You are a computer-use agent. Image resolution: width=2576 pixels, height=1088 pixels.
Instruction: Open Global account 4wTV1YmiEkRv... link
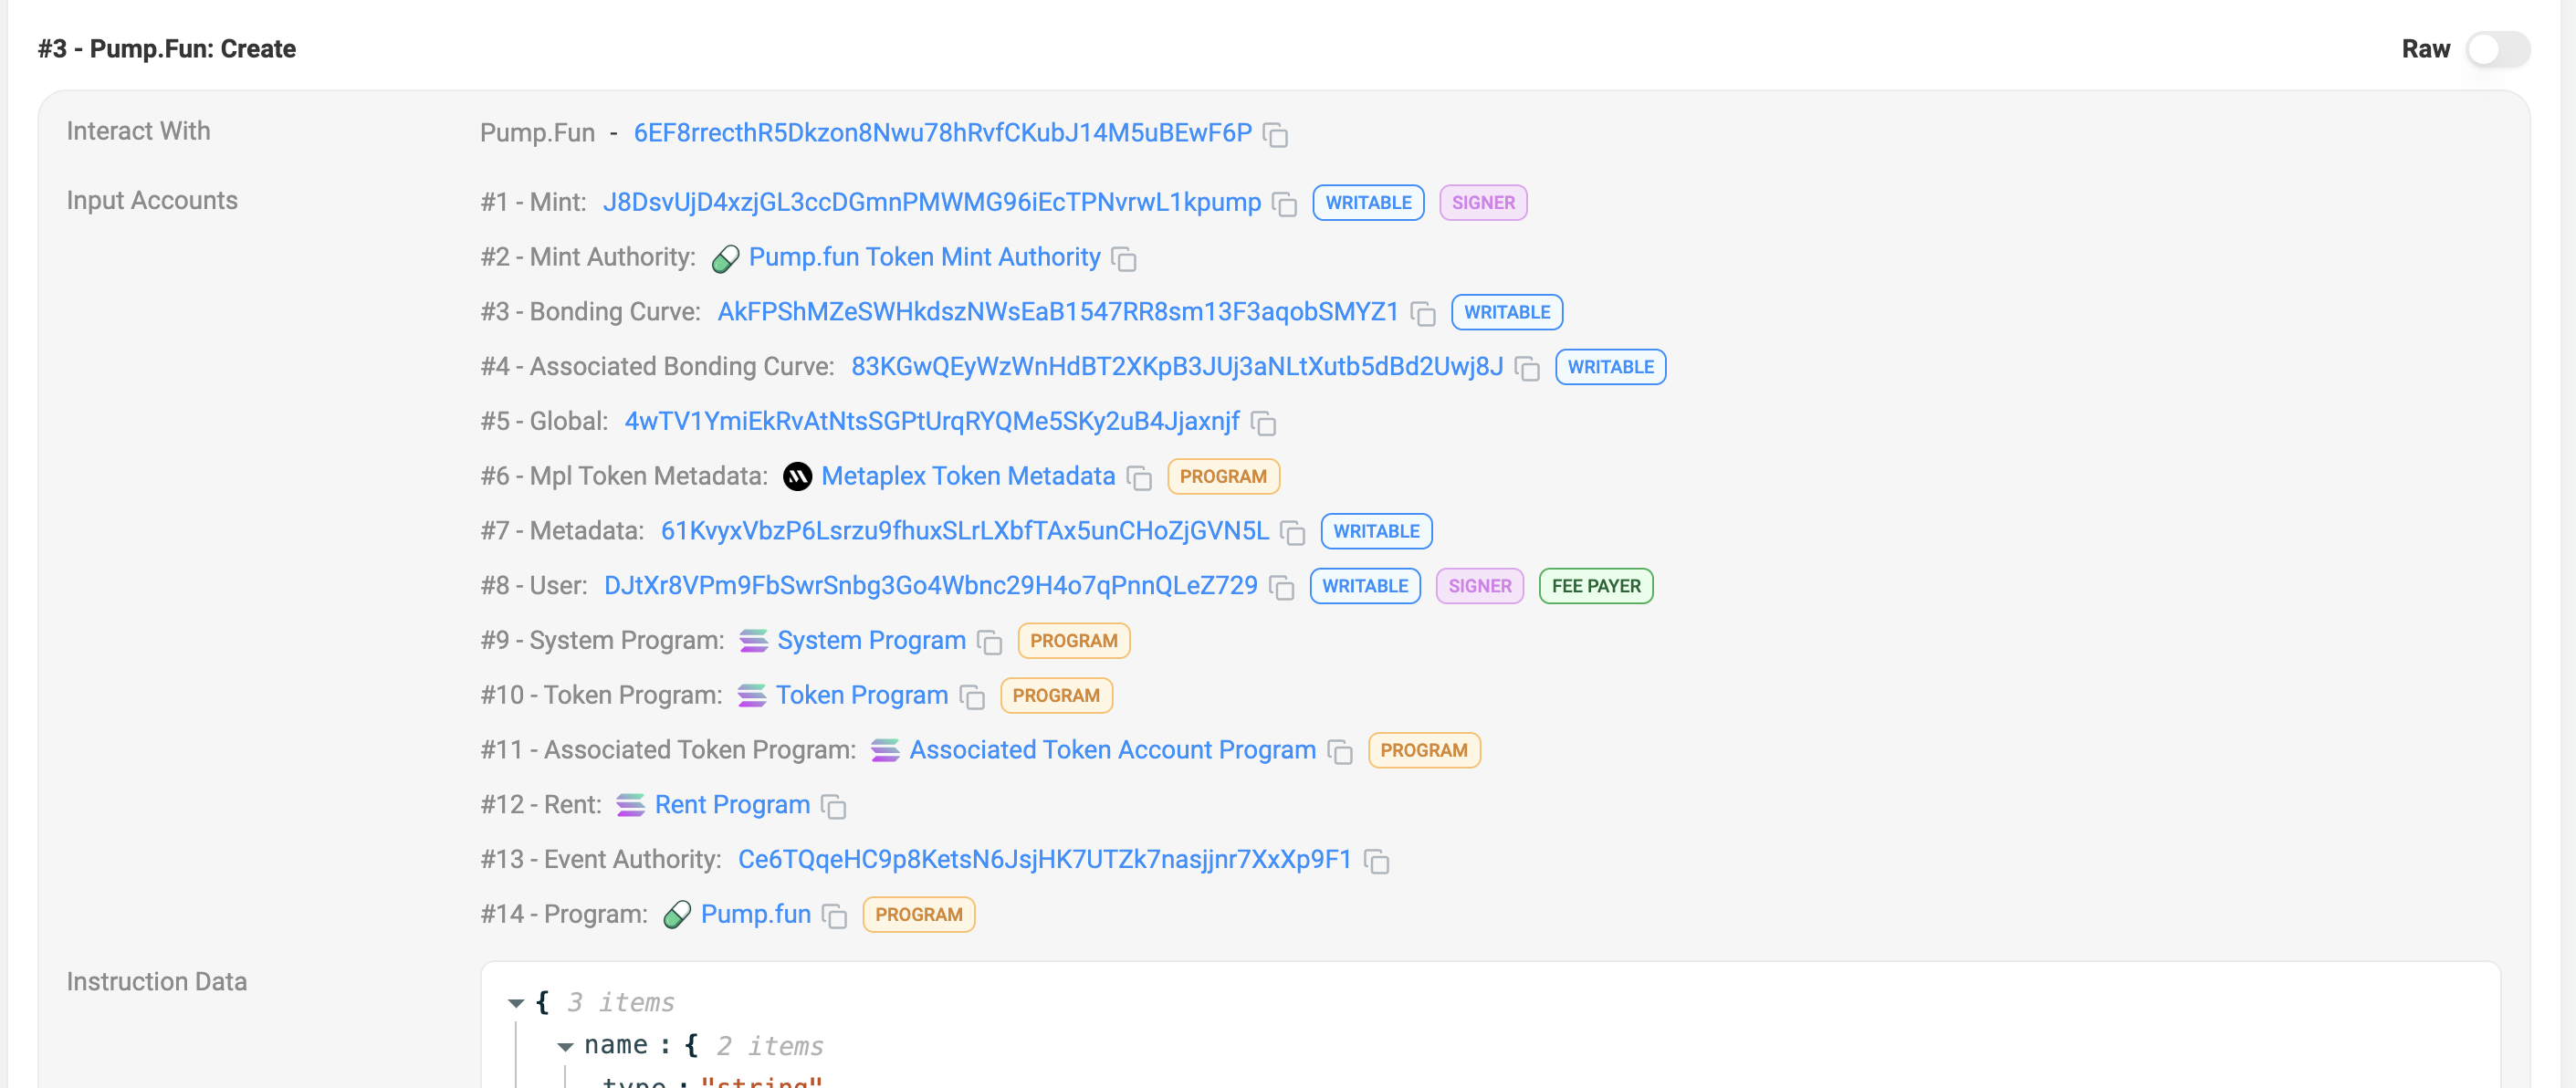coord(932,421)
